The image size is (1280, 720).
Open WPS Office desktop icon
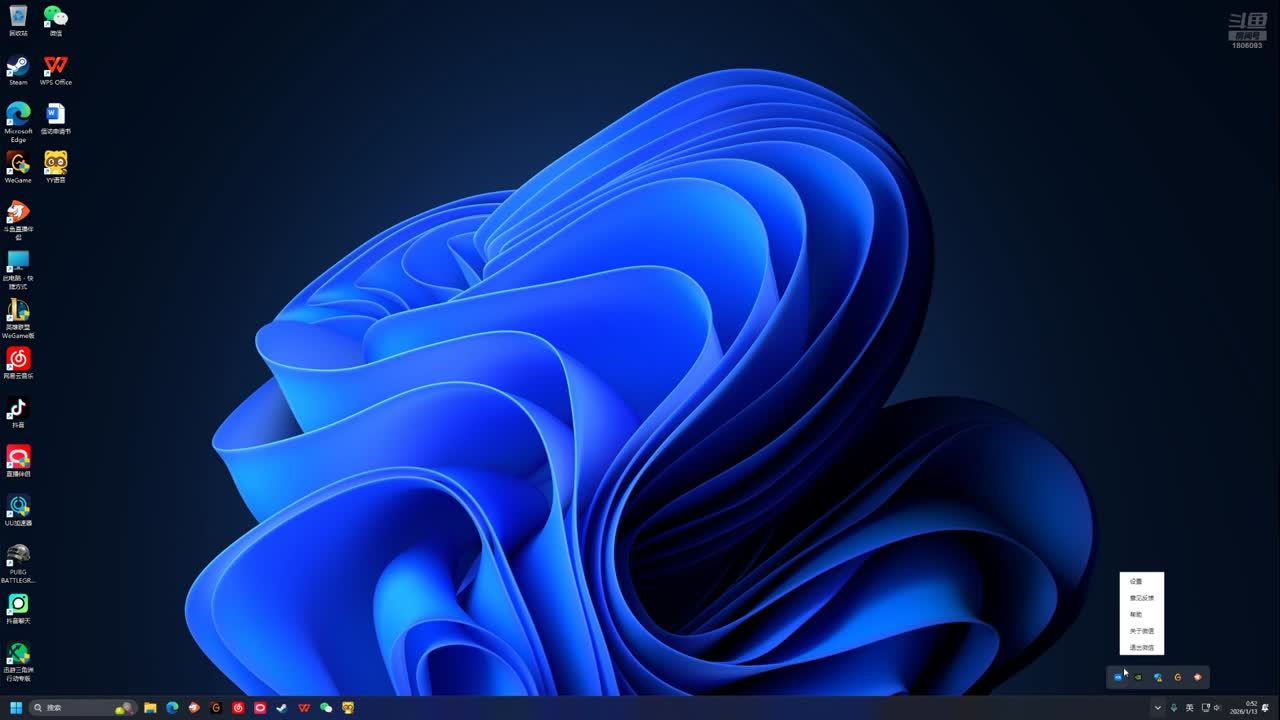point(56,68)
